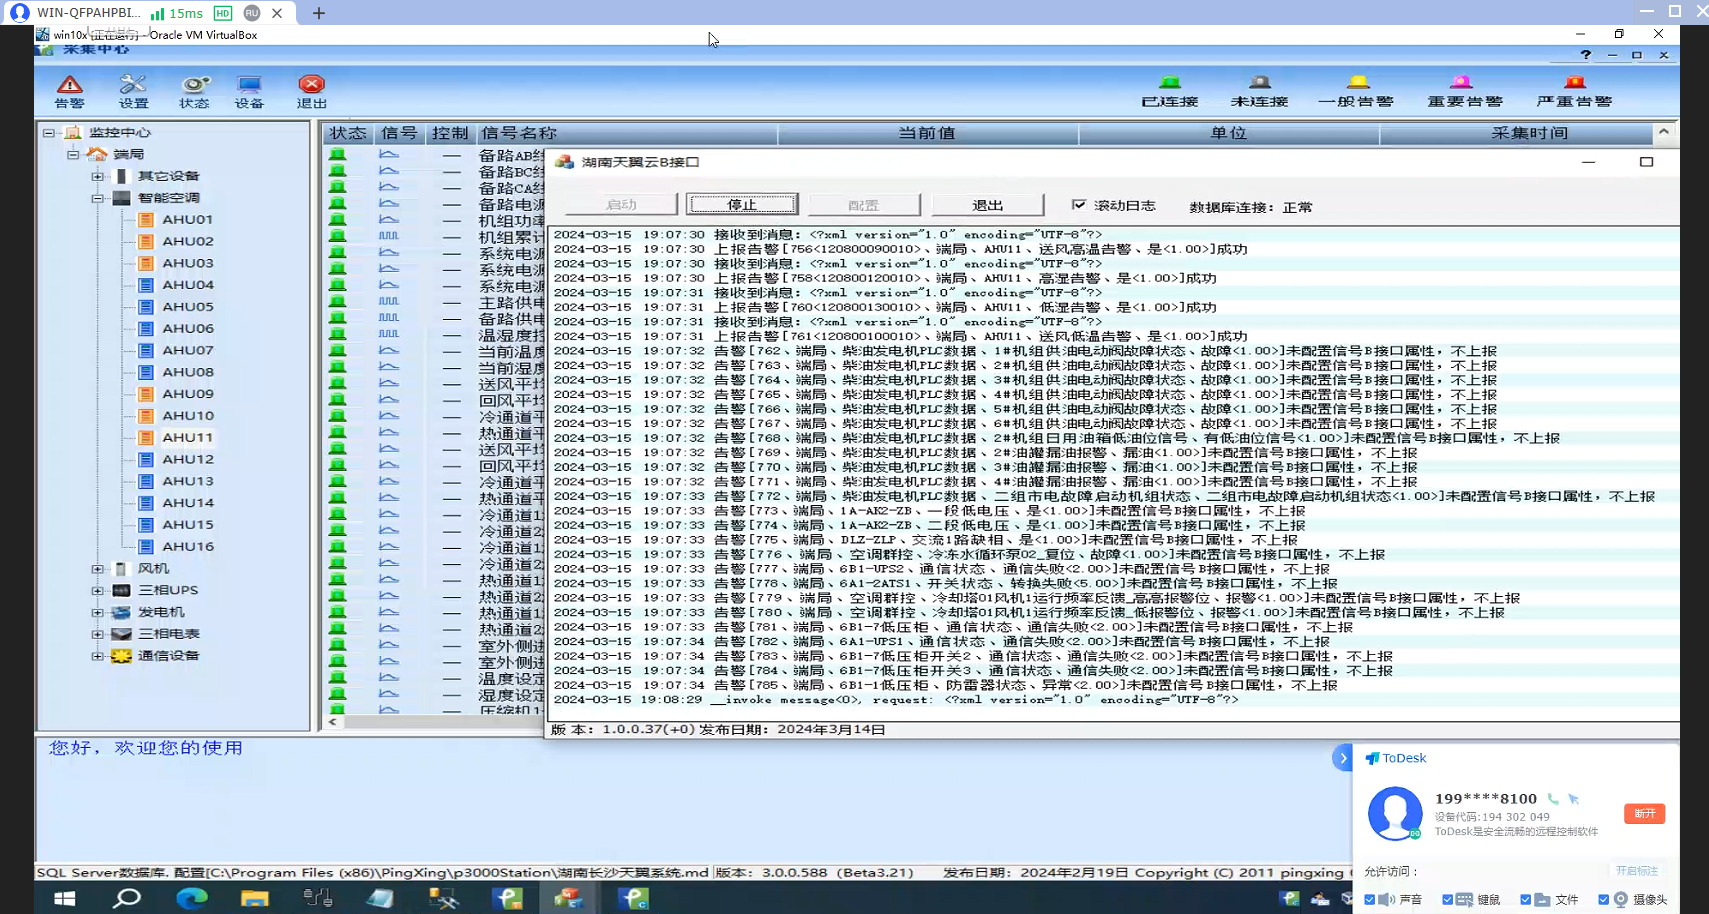Toggle ToDesk 声音 sound permission checkbox

coord(1370,900)
